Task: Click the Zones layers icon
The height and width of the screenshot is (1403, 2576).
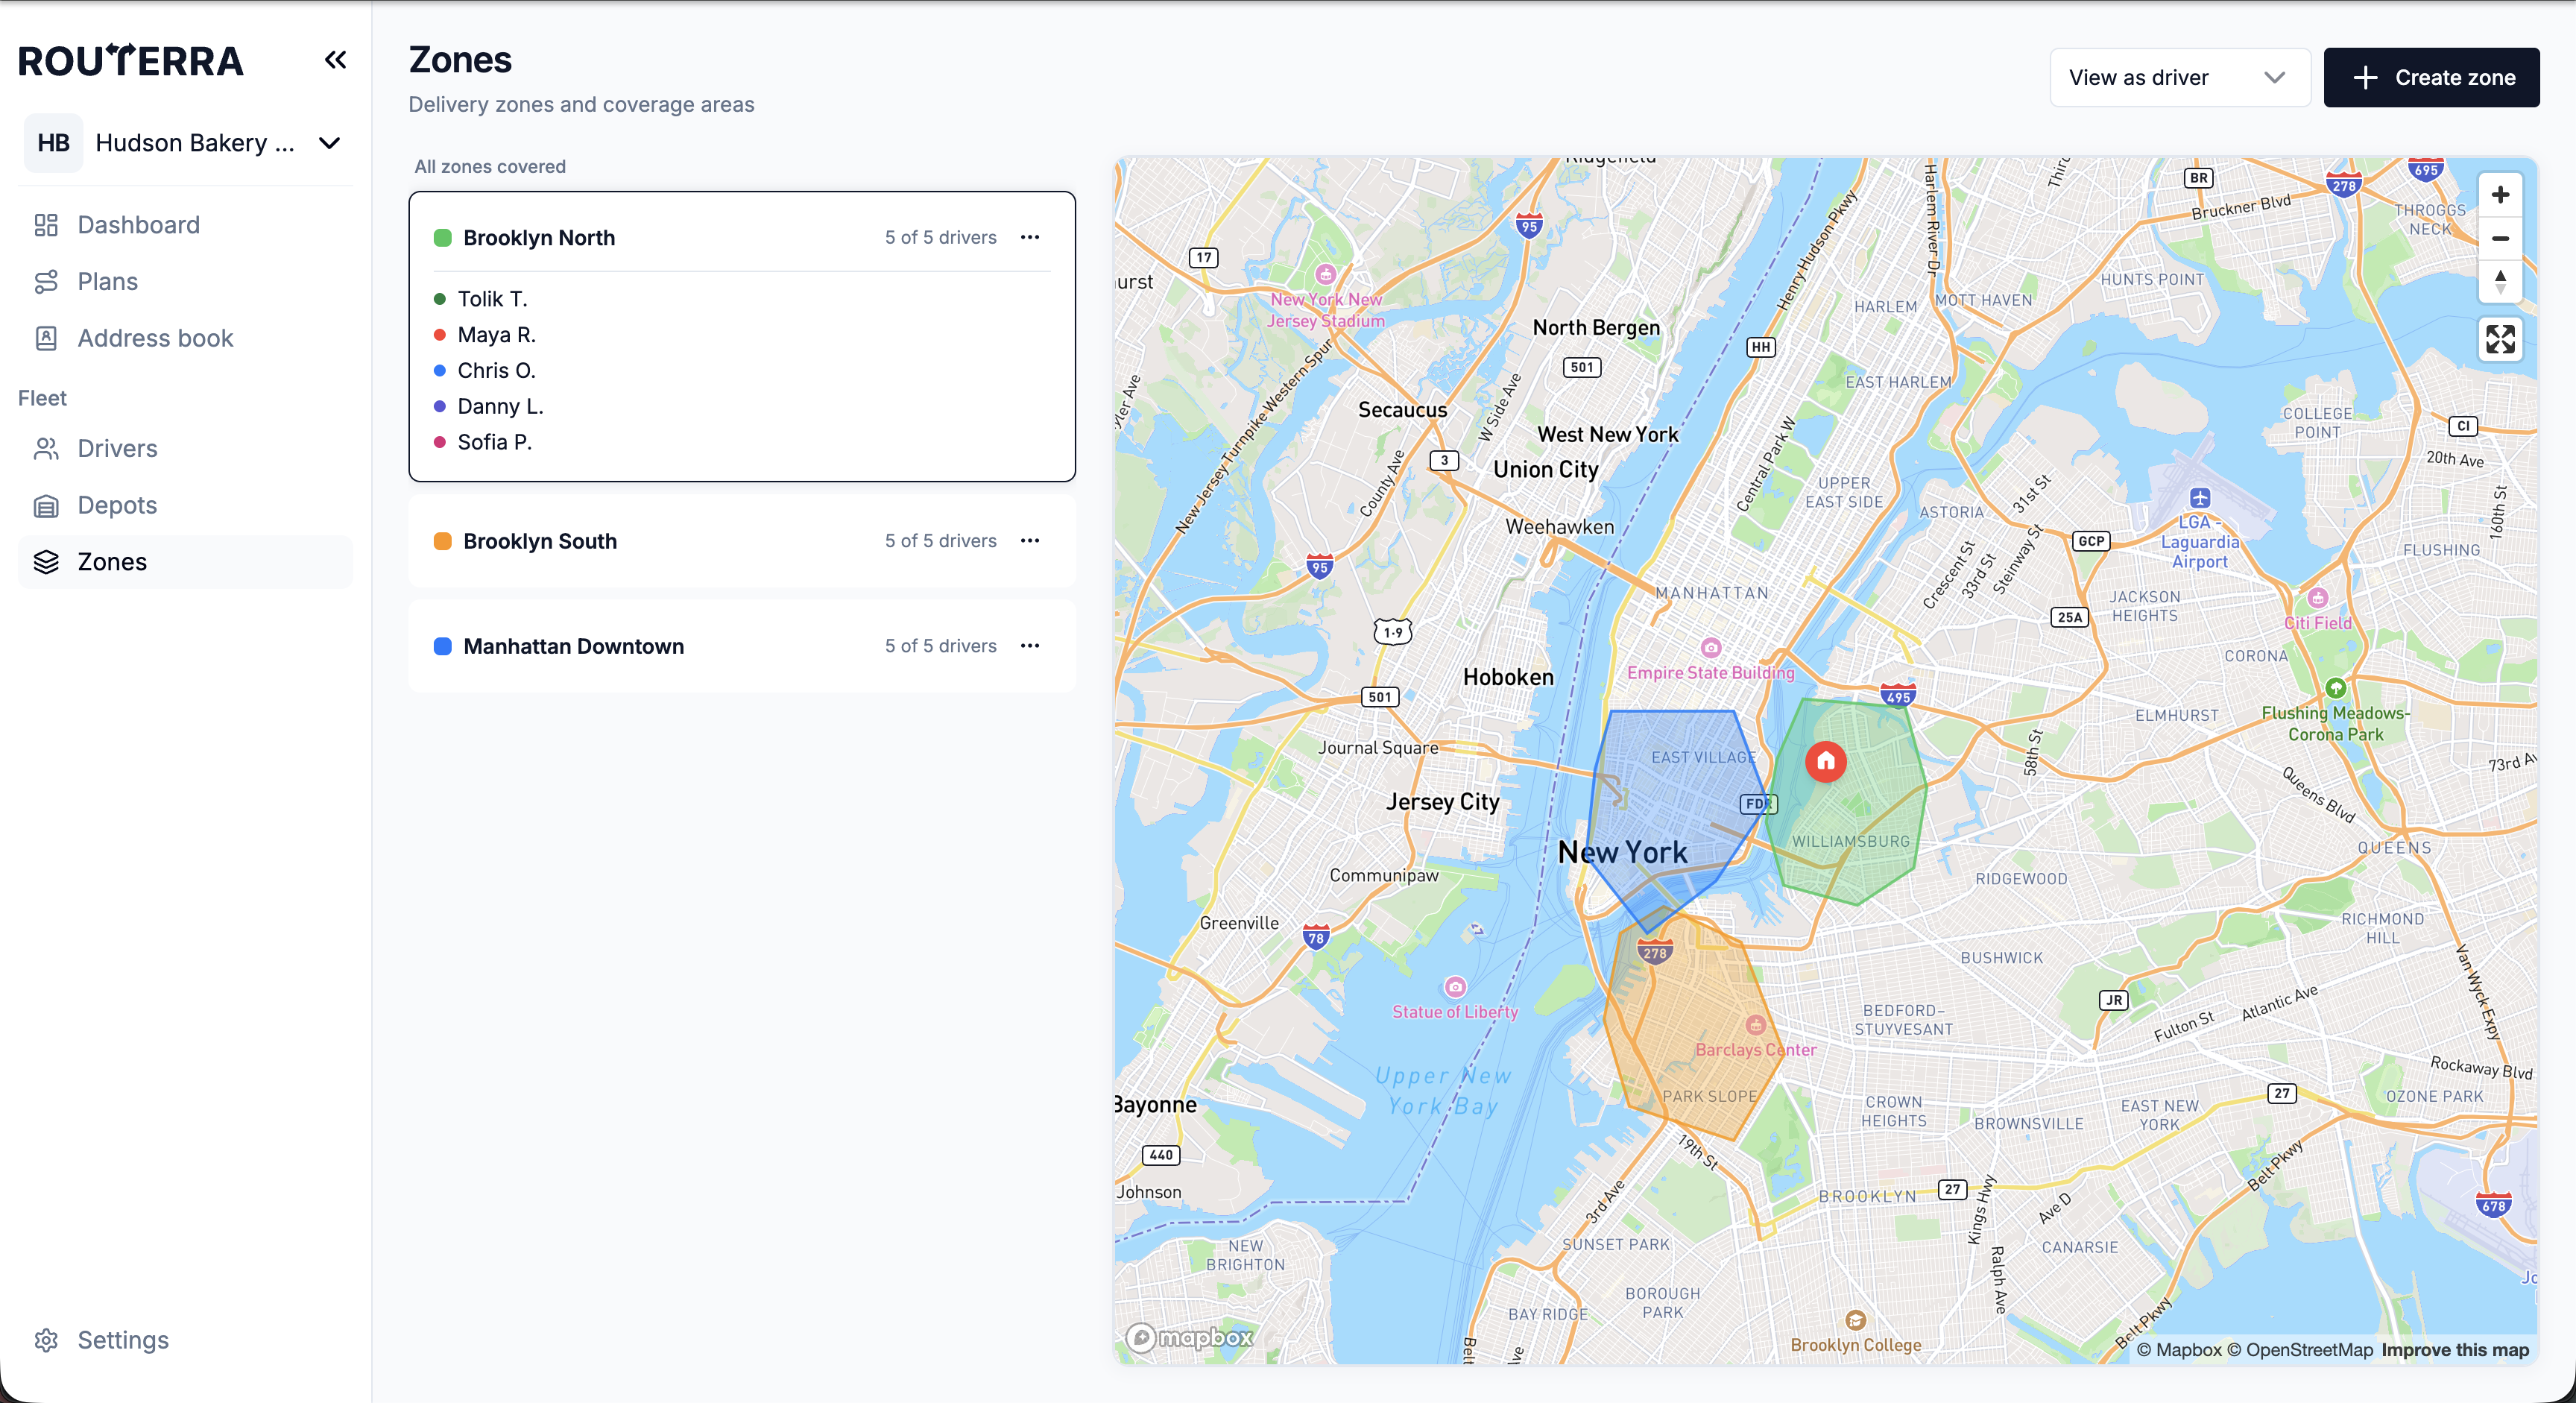Action: 46,562
